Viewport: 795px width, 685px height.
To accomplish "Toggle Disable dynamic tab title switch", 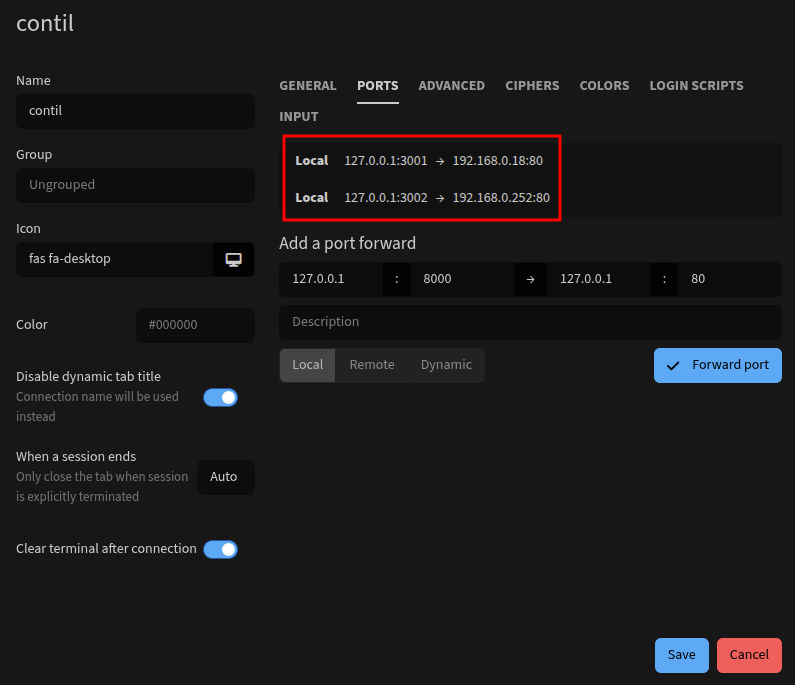I will (x=220, y=397).
